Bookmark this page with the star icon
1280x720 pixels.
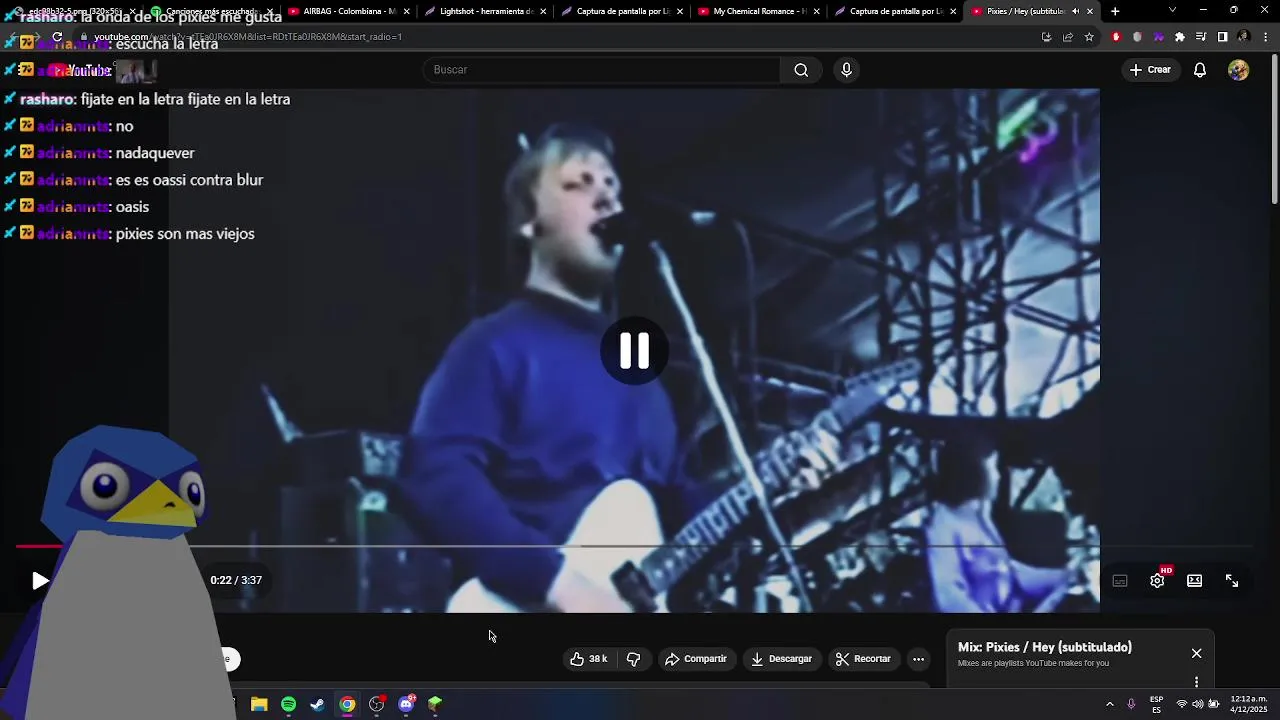click(1089, 37)
